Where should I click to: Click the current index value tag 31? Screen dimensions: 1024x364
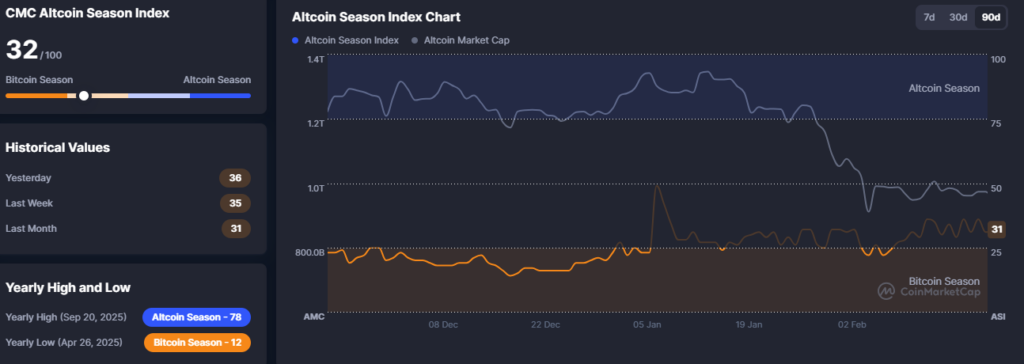[x=997, y=229]
